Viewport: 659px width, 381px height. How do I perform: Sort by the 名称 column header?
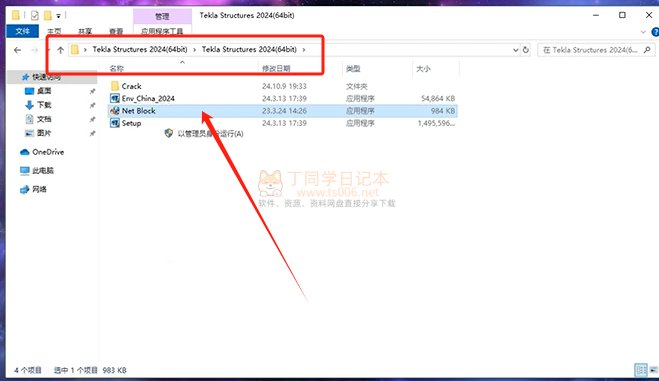[x=117, y=68]
